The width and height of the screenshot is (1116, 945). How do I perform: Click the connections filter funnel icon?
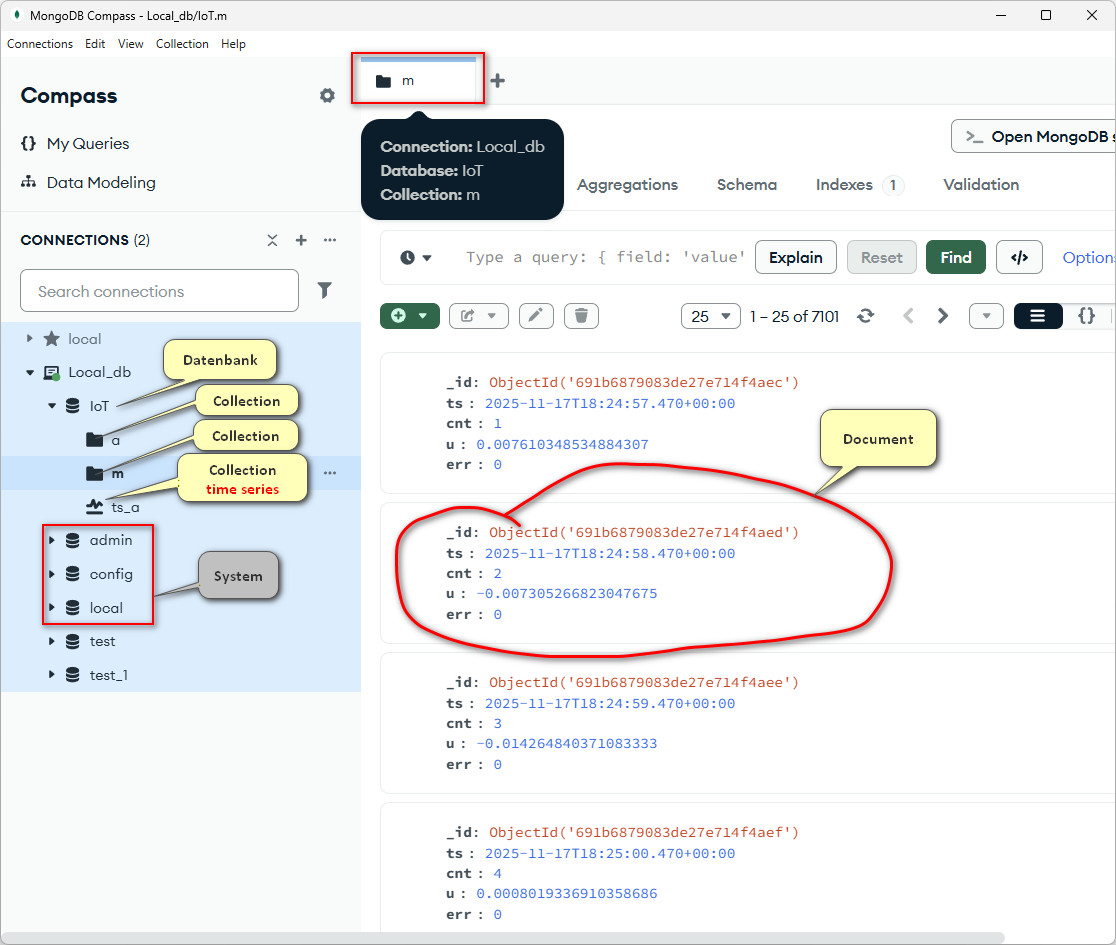pyautogui.click(x=325, y=290)
